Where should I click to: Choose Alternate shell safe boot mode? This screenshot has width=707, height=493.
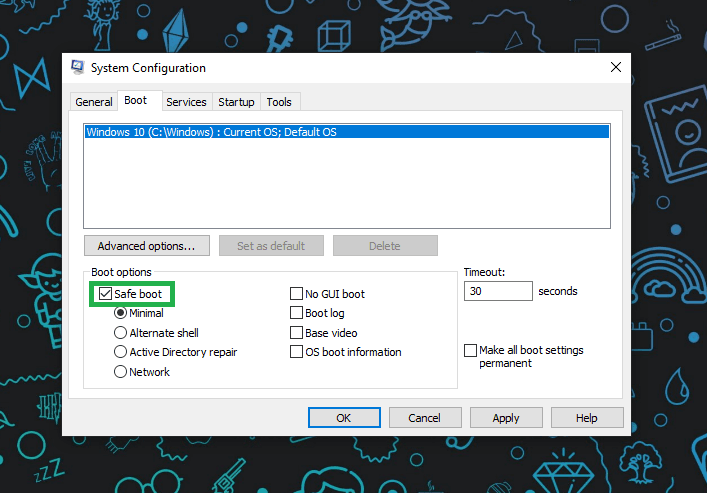(x=120, y=332)
